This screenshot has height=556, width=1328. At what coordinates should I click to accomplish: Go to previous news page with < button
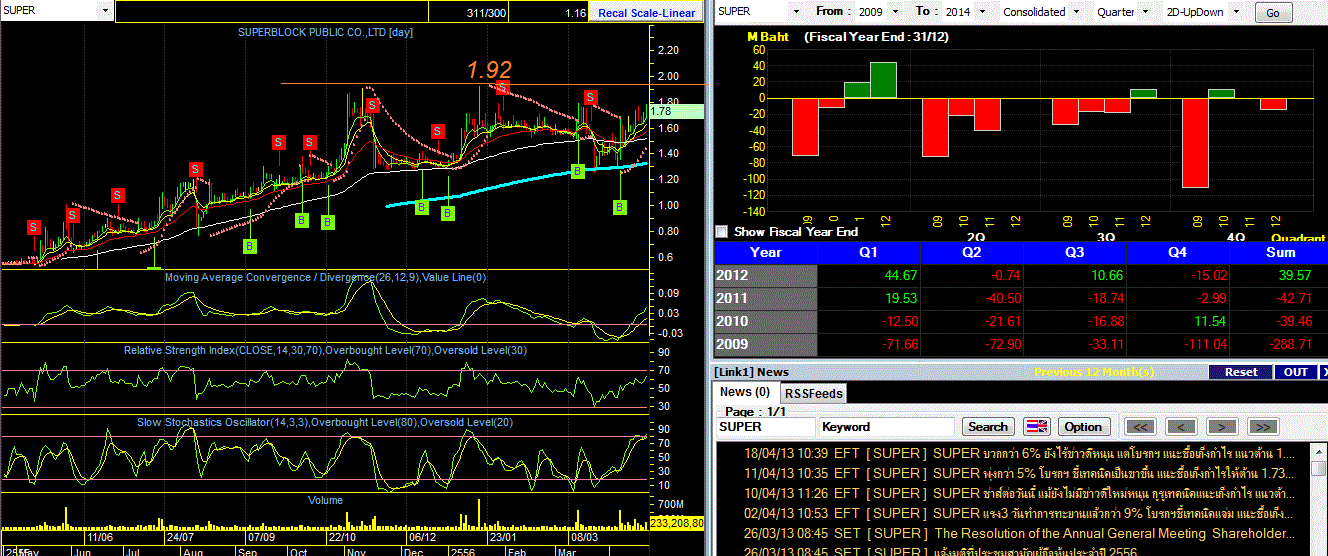coord(1181,427)
